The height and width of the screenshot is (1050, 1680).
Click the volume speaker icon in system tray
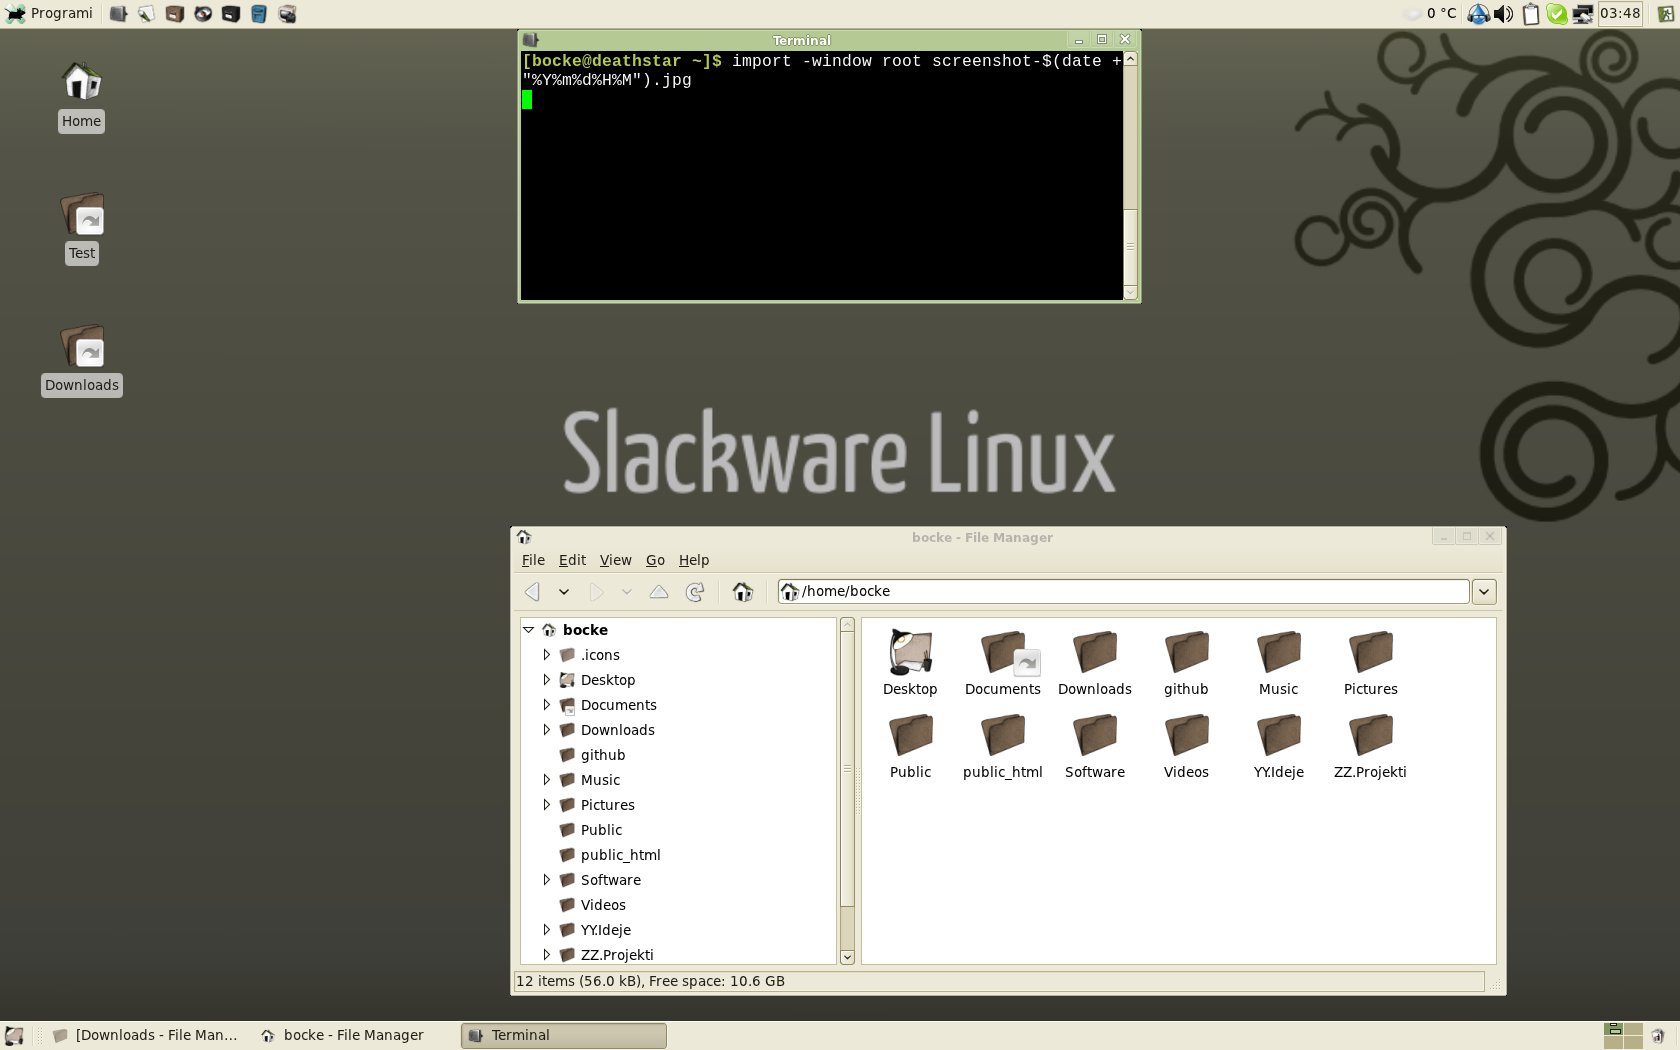coord(1503,14)
